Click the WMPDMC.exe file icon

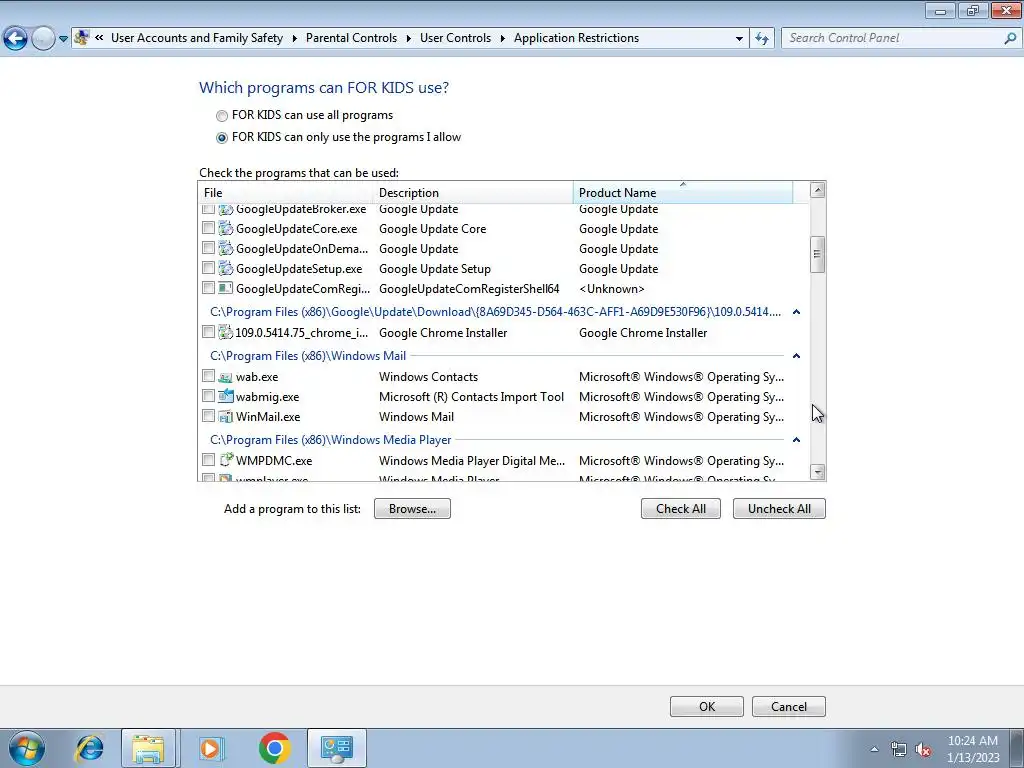226,460
